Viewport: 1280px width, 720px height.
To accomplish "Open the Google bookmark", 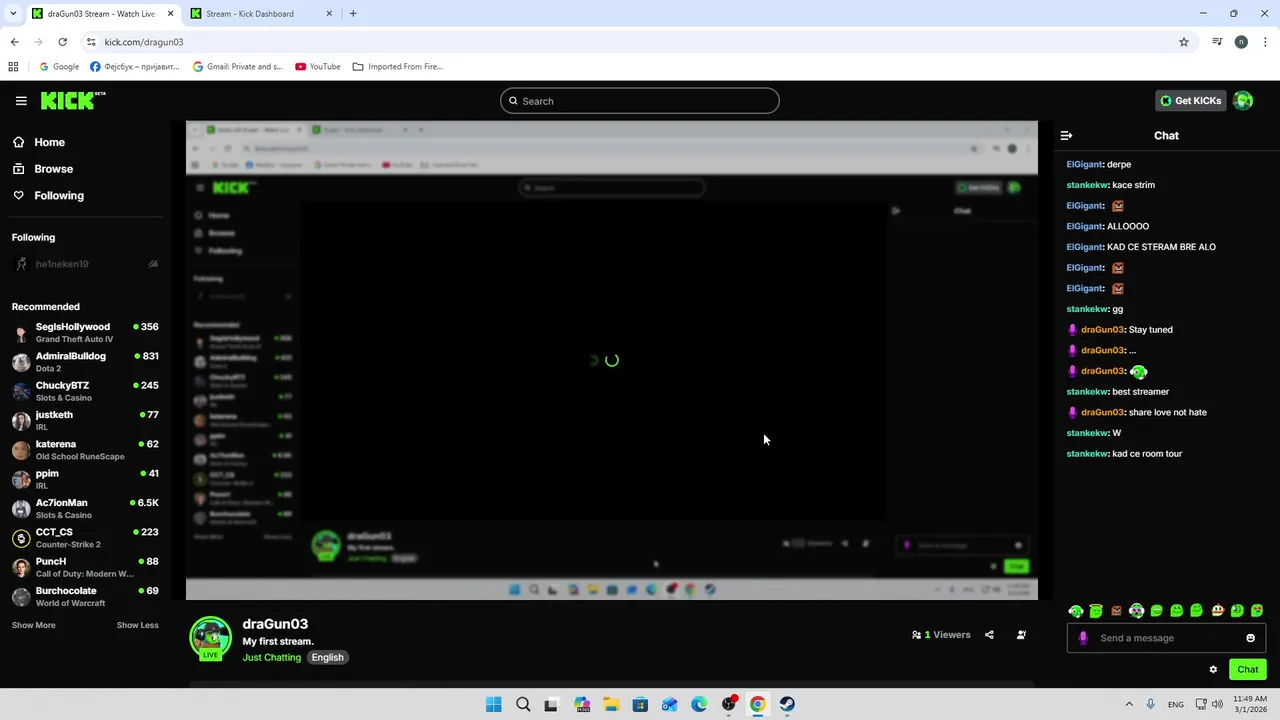I will tap(59, 67).
